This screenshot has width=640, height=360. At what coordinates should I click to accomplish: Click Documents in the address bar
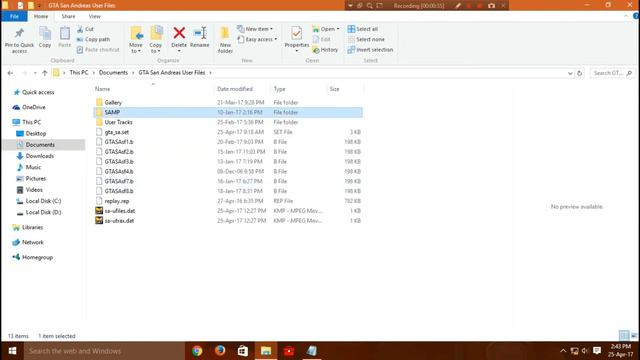pyautogui.click(x=113, y=73)
